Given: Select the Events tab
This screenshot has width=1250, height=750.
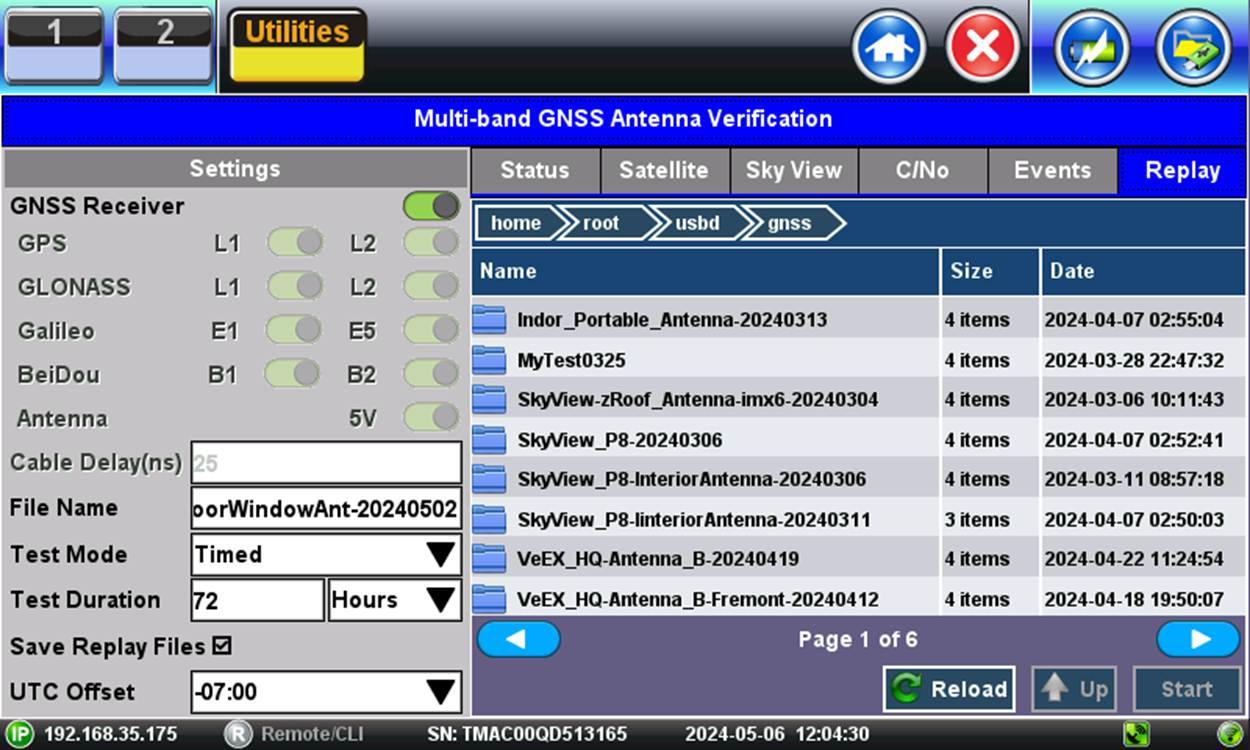Looking at the screenshot, I should (1053, 170).
